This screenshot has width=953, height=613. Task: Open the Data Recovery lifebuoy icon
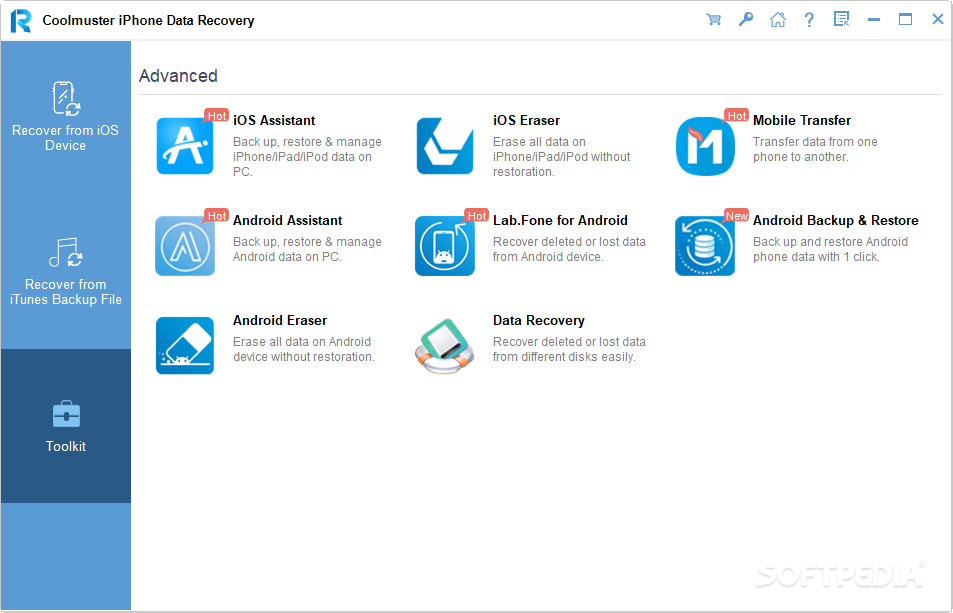(444, 346)
